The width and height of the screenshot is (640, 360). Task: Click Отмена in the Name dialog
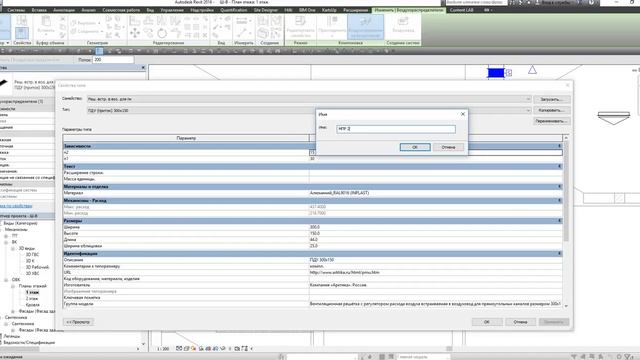(448, 147)
